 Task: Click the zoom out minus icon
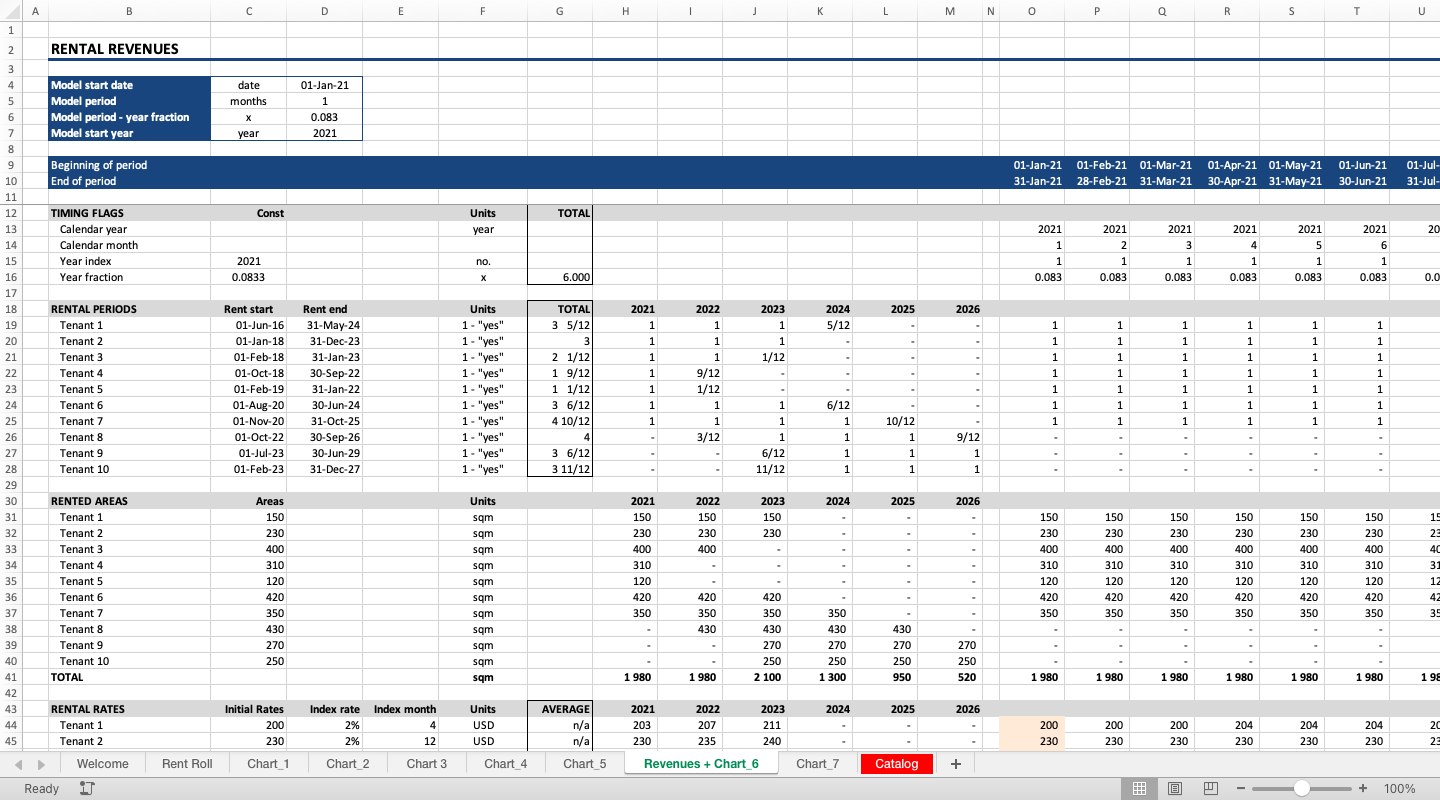click(1241, 788)
